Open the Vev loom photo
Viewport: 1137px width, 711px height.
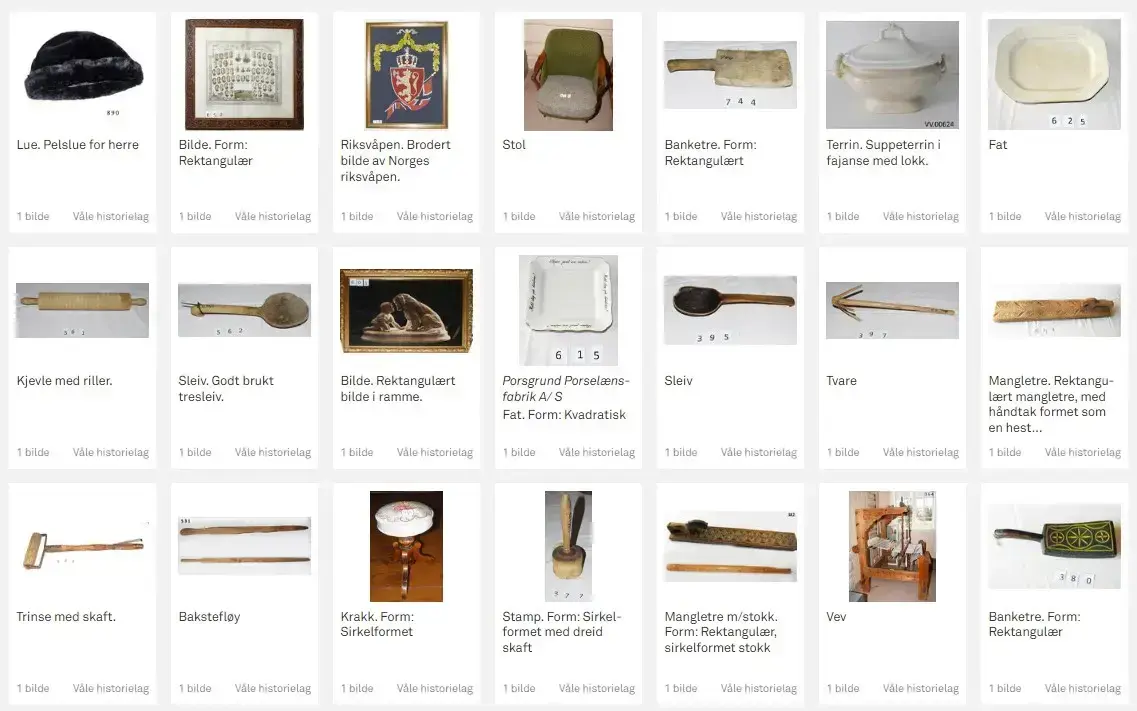892,546
